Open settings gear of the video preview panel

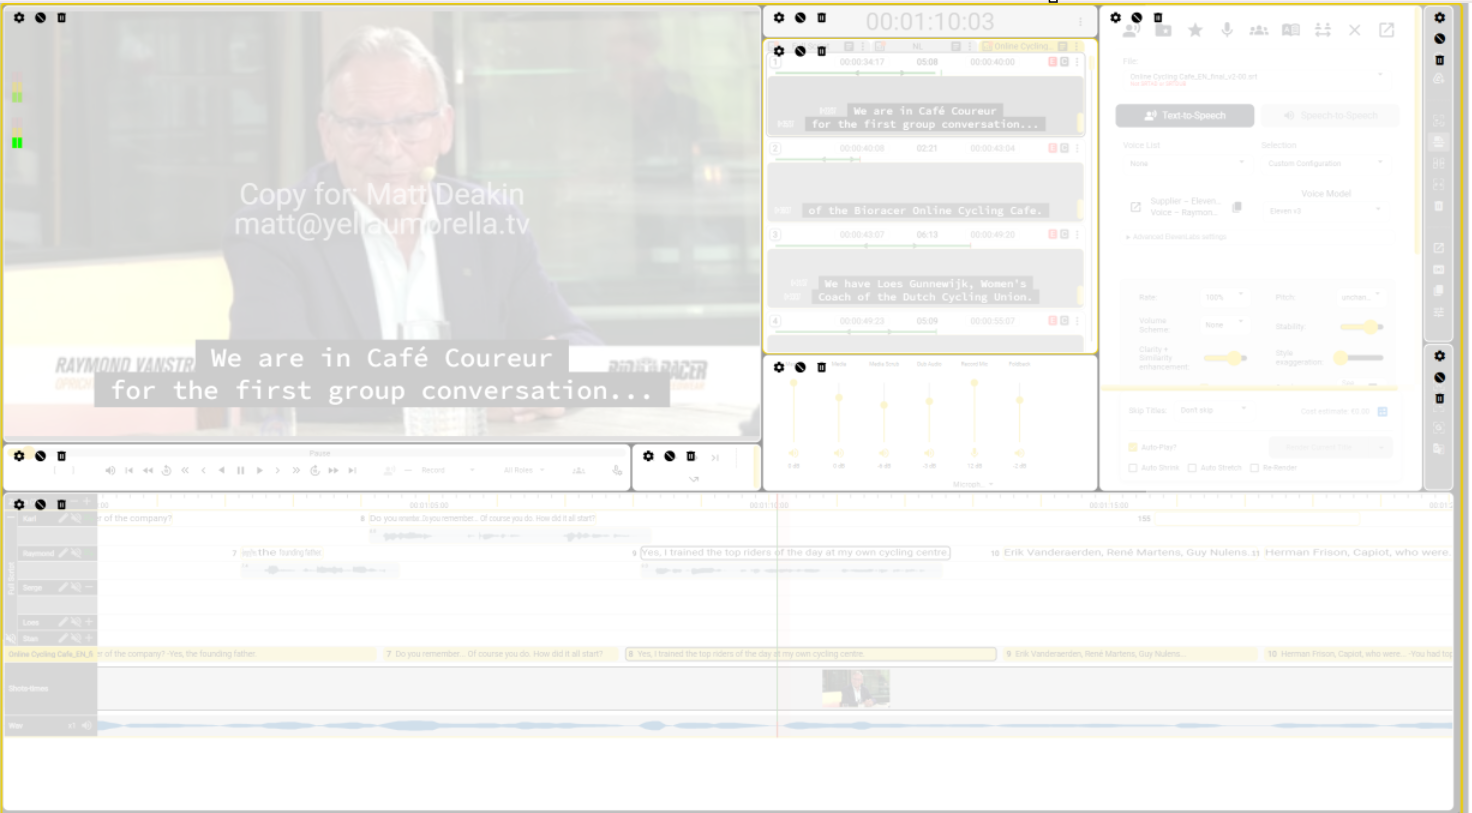[19, 18]
